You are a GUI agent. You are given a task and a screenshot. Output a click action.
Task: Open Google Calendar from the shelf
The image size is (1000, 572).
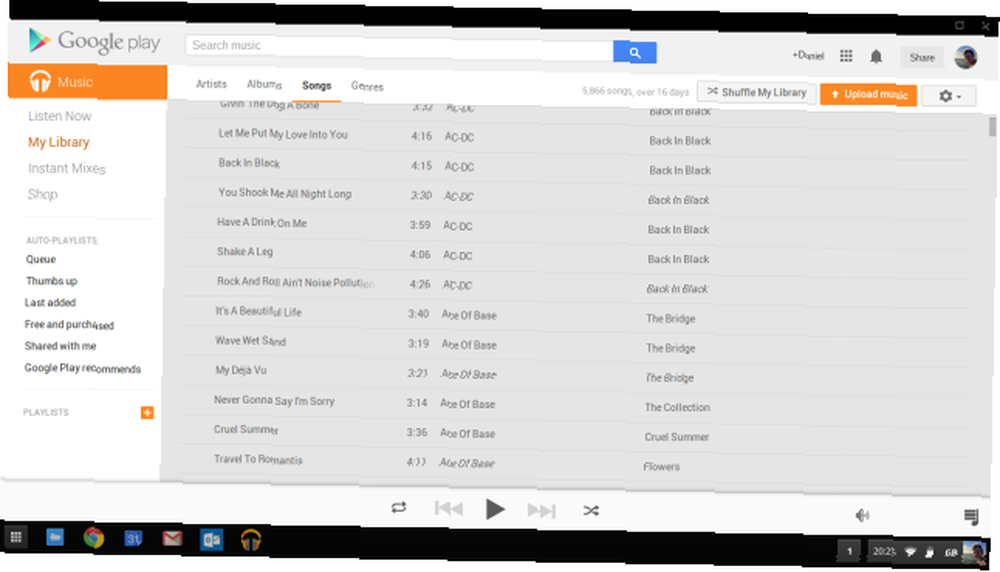tap(133, 539)
